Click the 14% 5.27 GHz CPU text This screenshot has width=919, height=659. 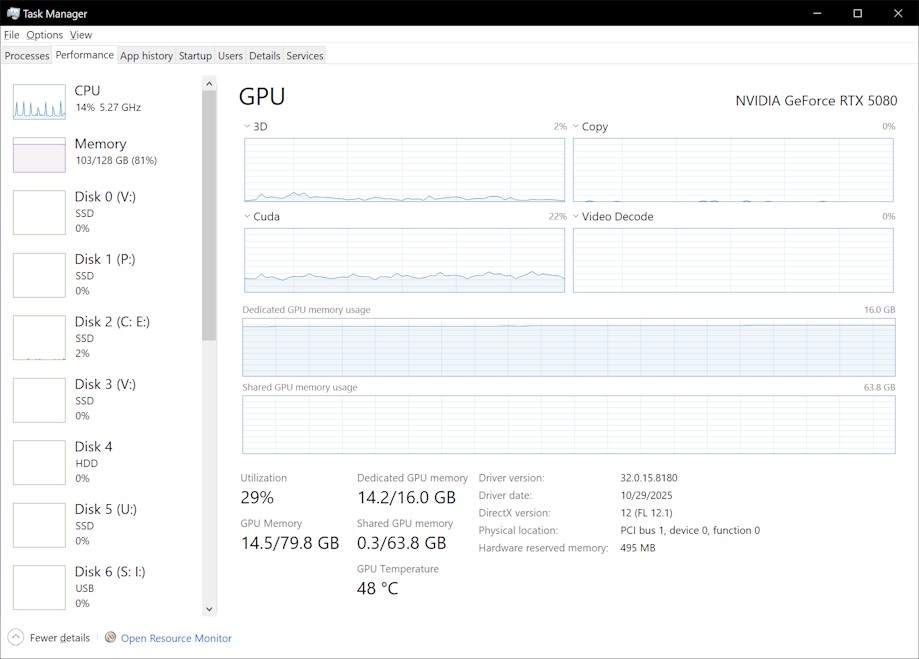[x=108, y=107]
